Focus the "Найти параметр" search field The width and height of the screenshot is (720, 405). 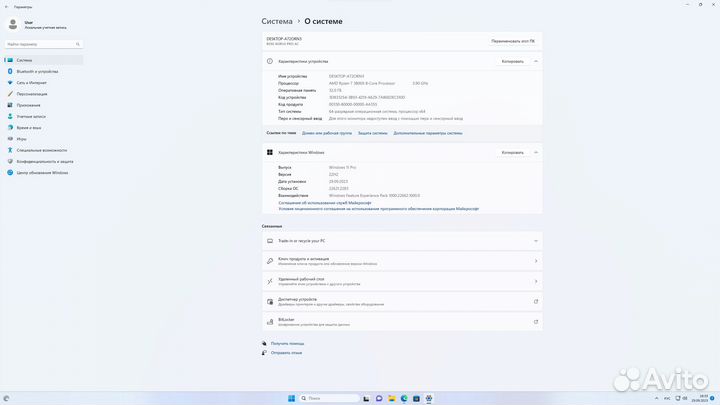(x=44, y=44)
